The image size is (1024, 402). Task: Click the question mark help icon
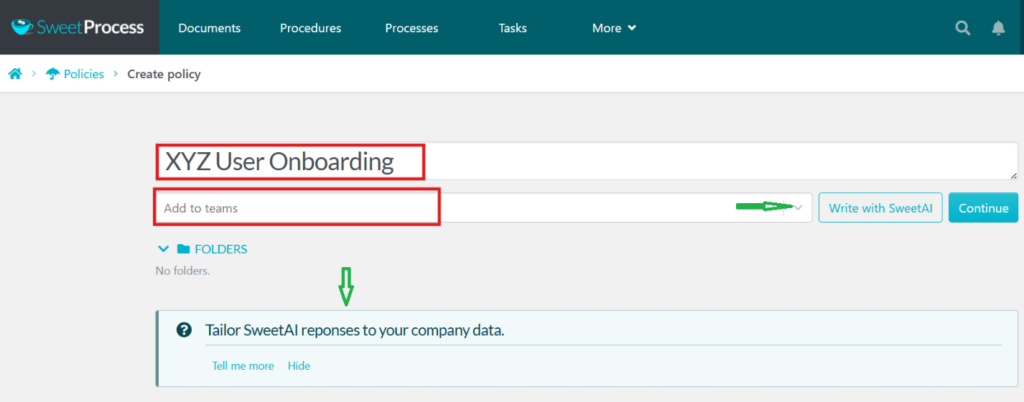(184, 330)
